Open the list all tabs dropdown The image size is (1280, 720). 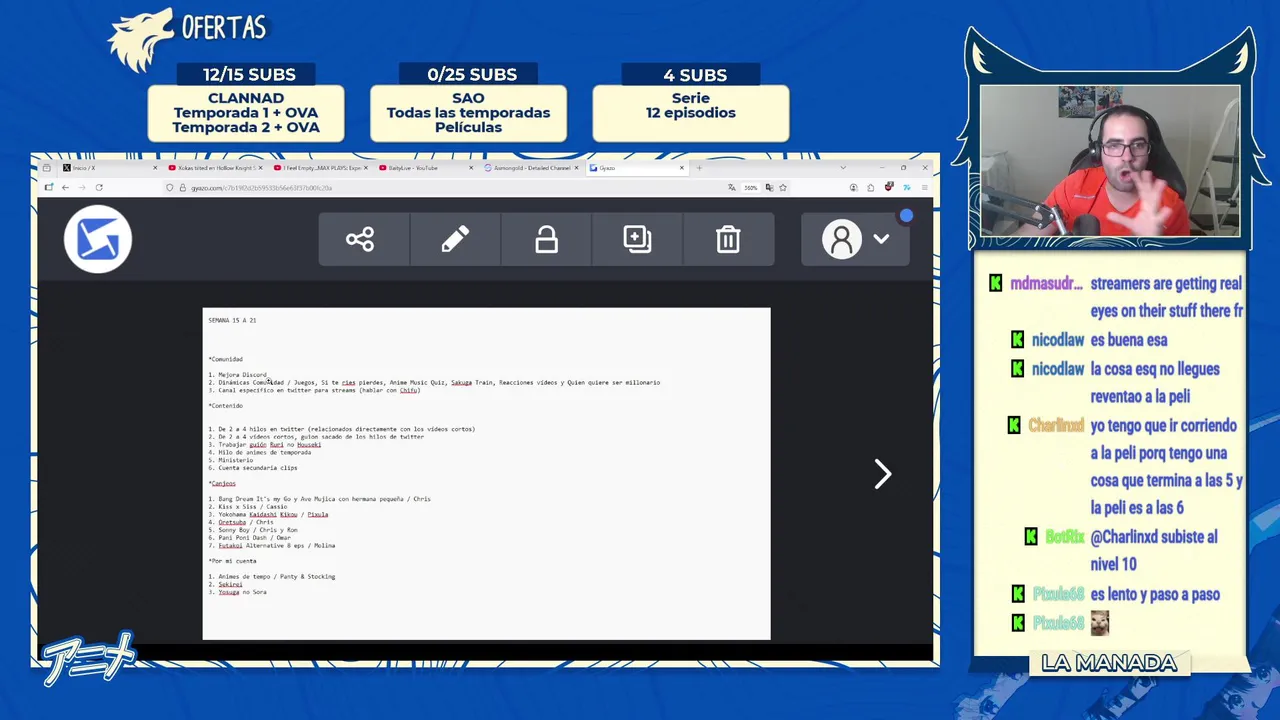pyautogui.click(x=843, y=168)
